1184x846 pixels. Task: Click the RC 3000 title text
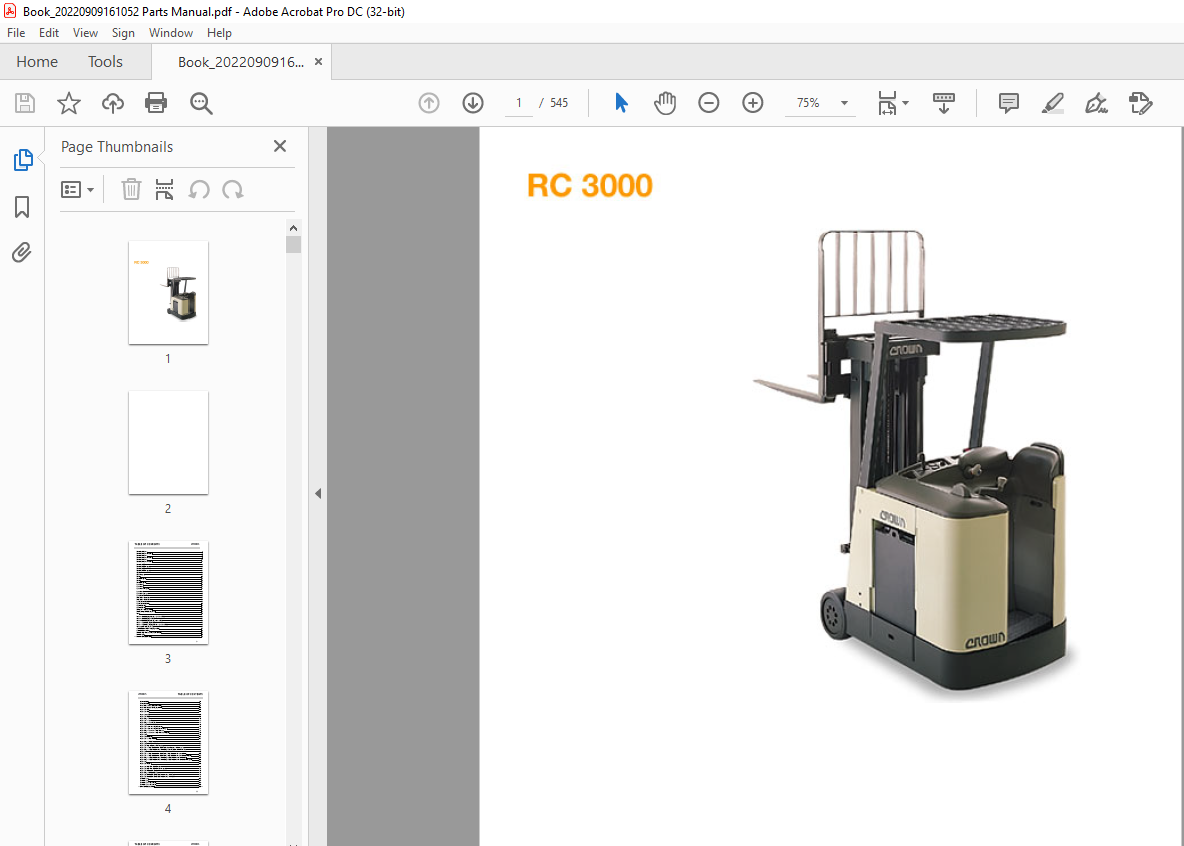[590, 186]
